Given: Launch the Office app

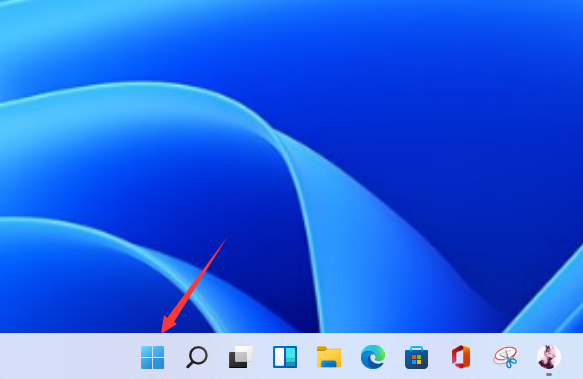Looking at the screenshot, I should [x=461, y=357].
